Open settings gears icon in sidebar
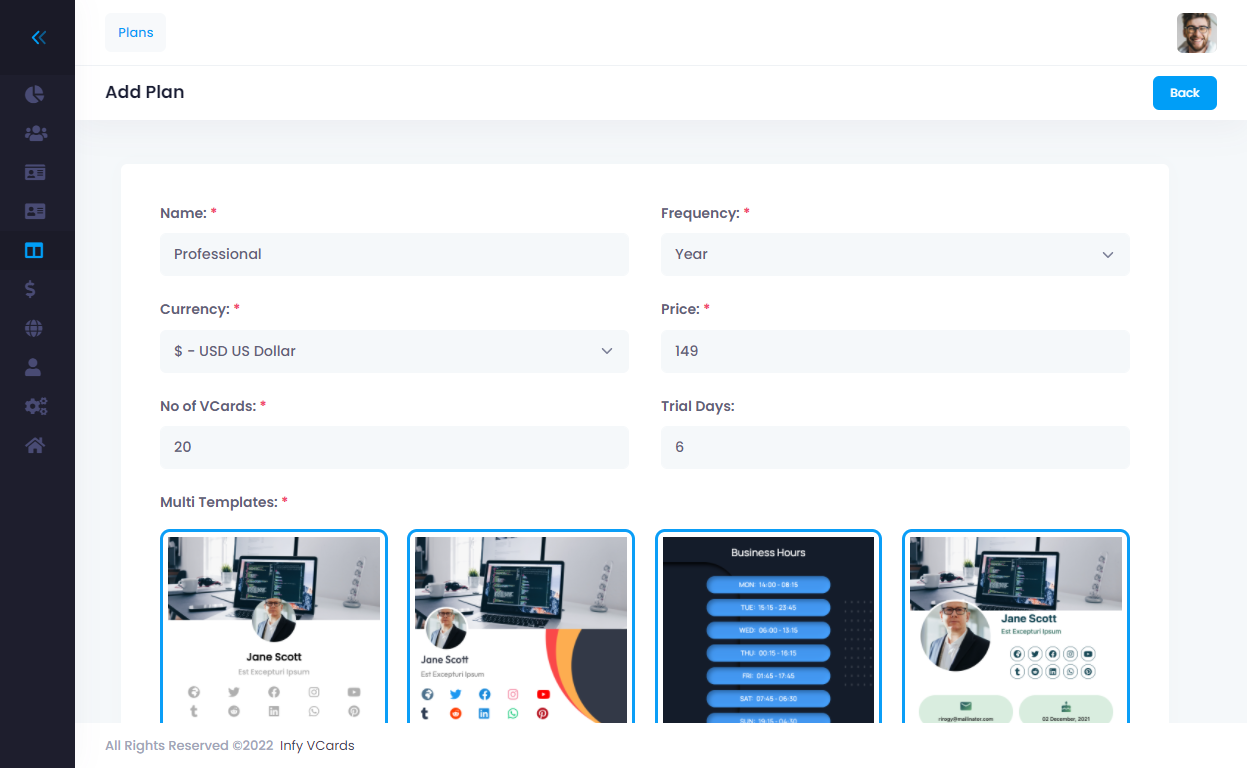The image size is (1247, 768). click(35, 406)
